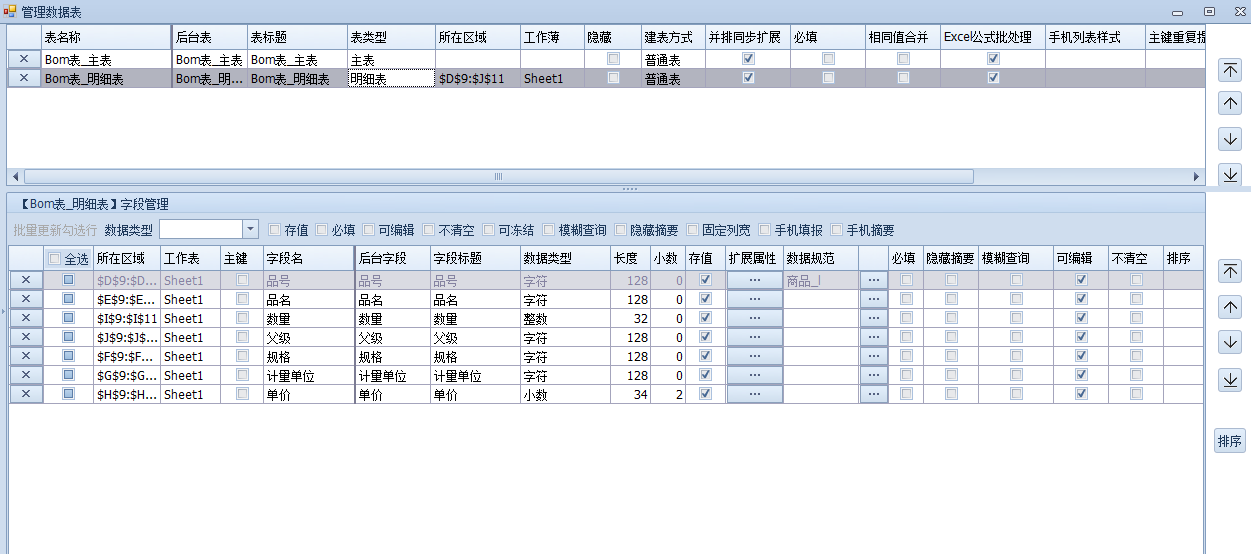The width and height of the screenshot is (1251, 554).
Task: Move selected field to top of list
Action: (1230, 271)
